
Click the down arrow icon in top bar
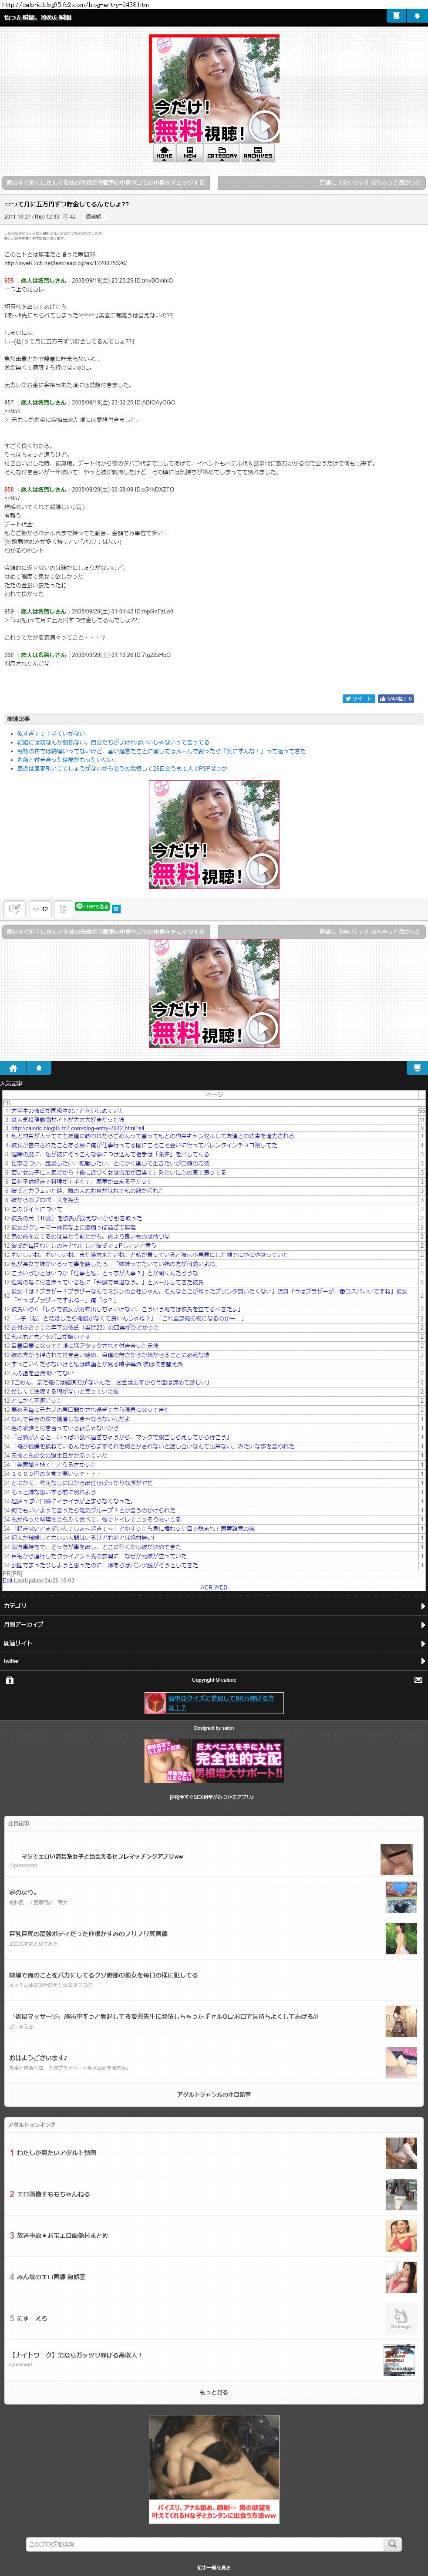coord(417,16)
